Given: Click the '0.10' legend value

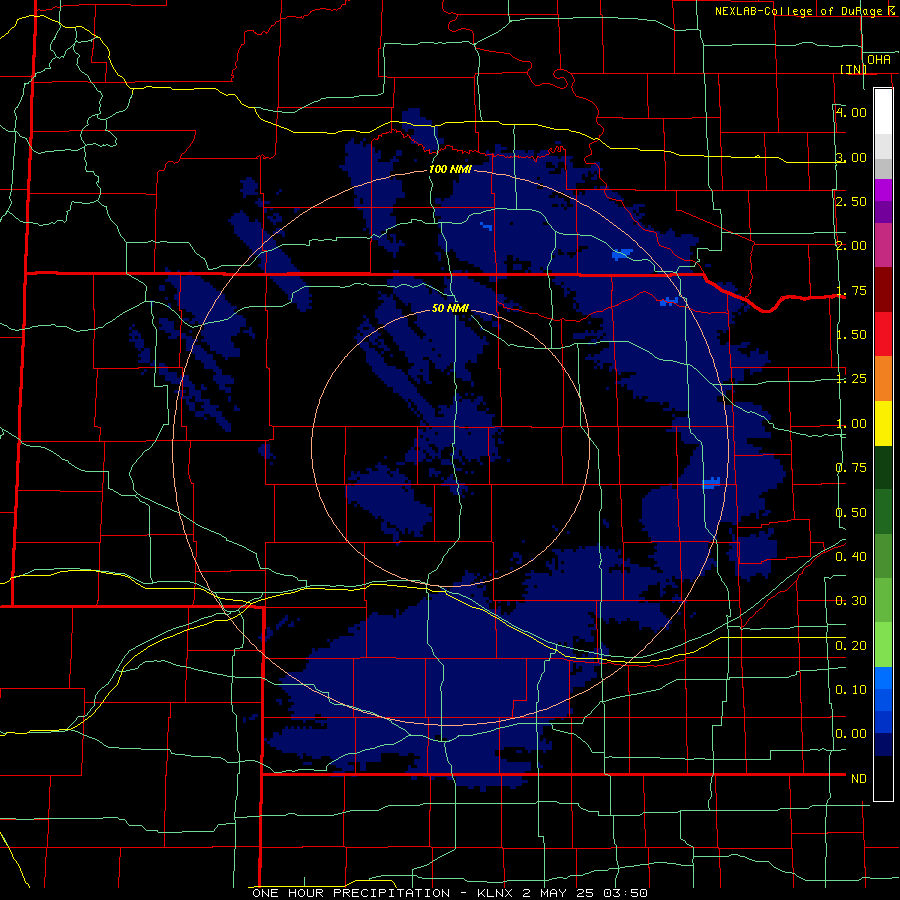Looking at the screenshot, I should 851,689.
